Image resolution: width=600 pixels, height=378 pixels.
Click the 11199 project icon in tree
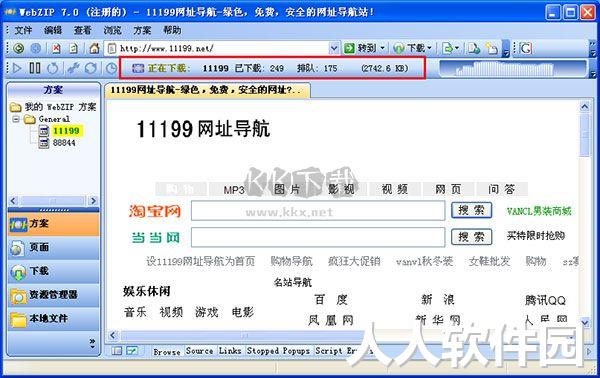pos(44,131)
